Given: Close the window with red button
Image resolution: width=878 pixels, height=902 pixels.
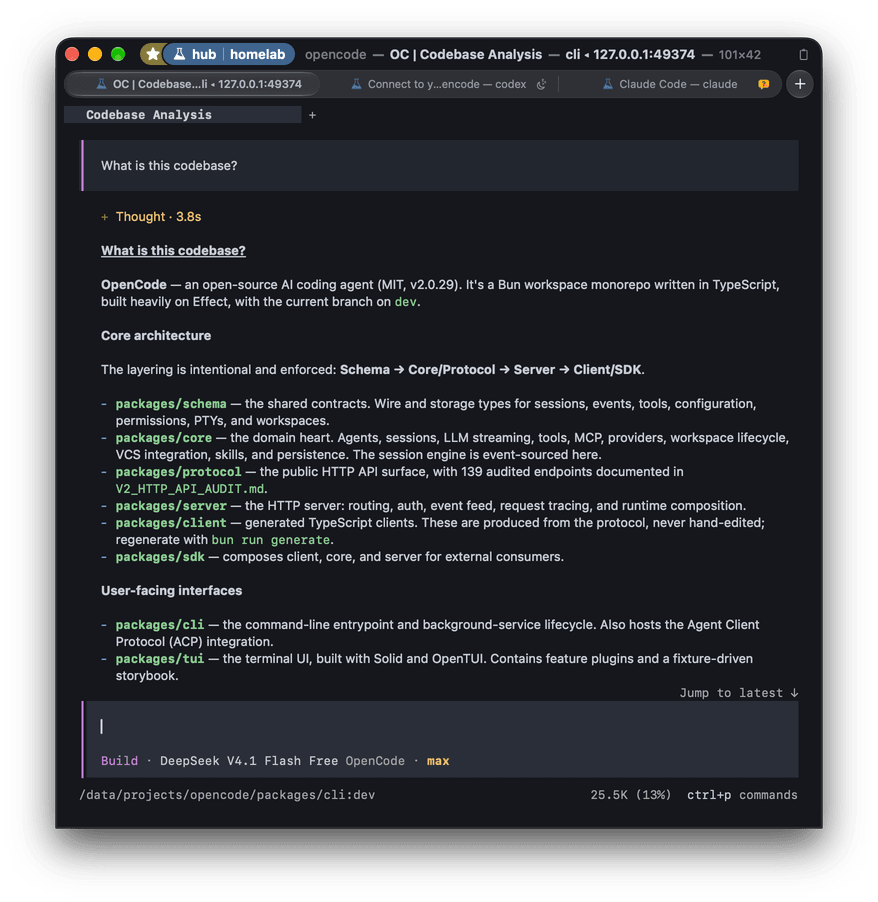Looking at the screenshot, I should click(x=72, y=54).
